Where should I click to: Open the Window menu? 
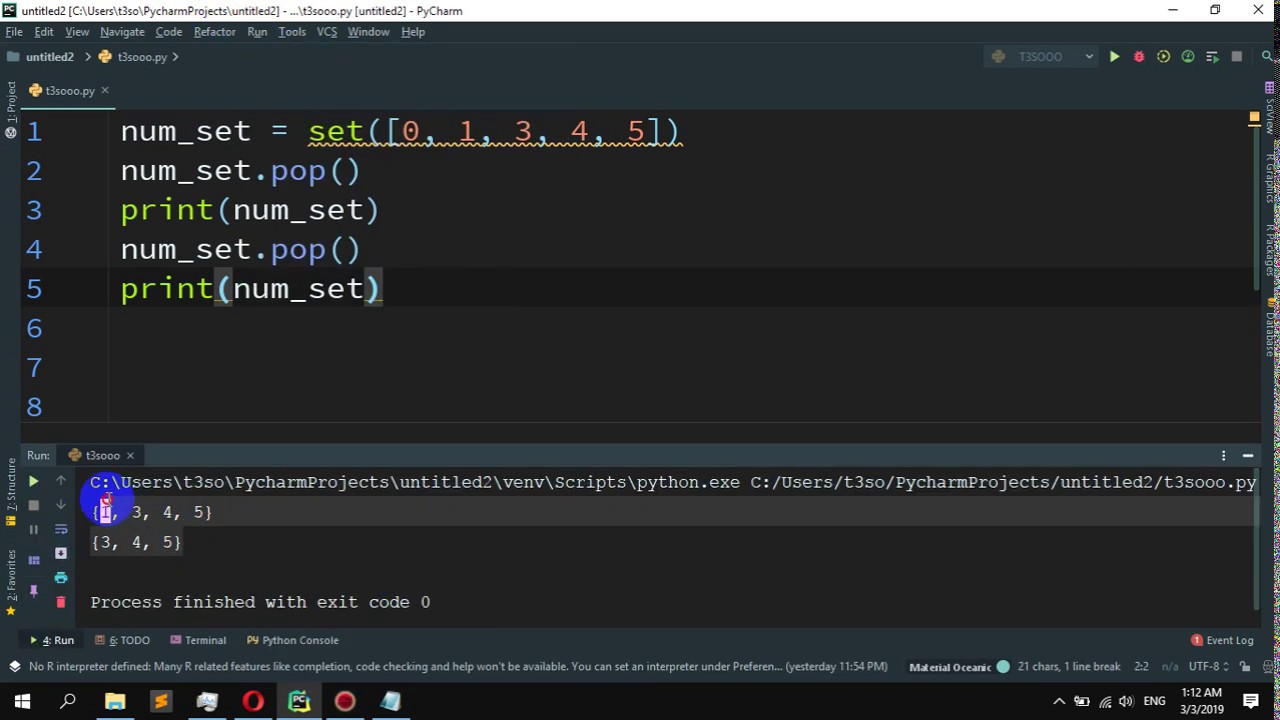point(368,32)
